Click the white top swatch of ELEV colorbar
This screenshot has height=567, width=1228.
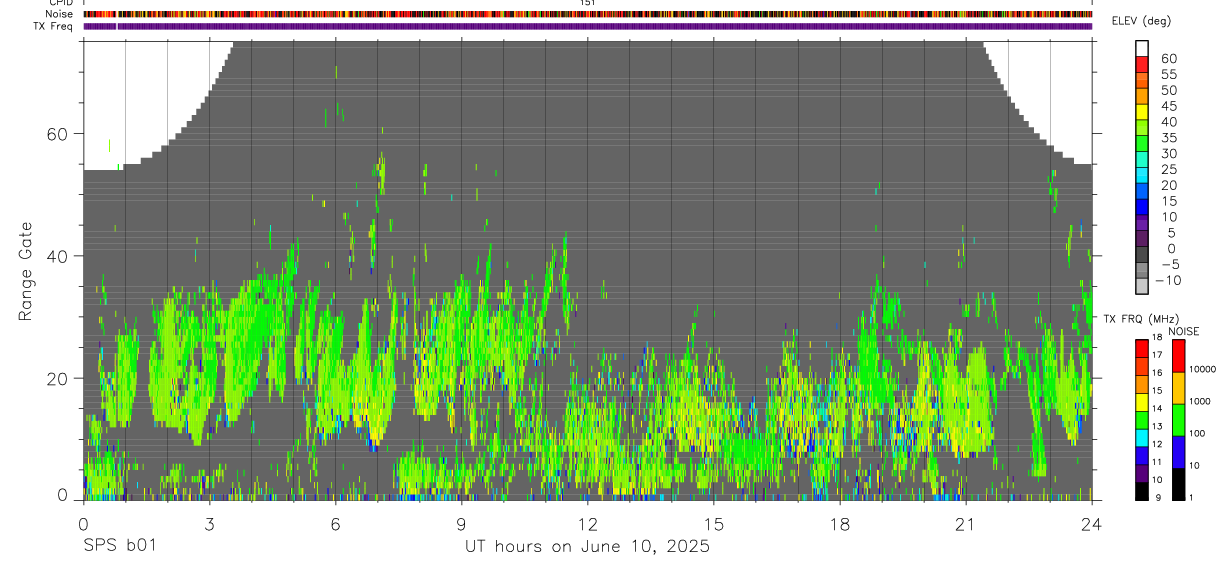[x=1142, y=48]
